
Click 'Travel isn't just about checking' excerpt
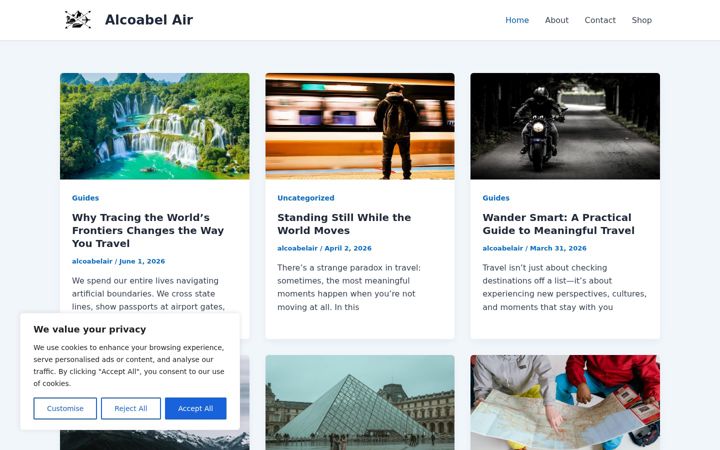[564, 287]
